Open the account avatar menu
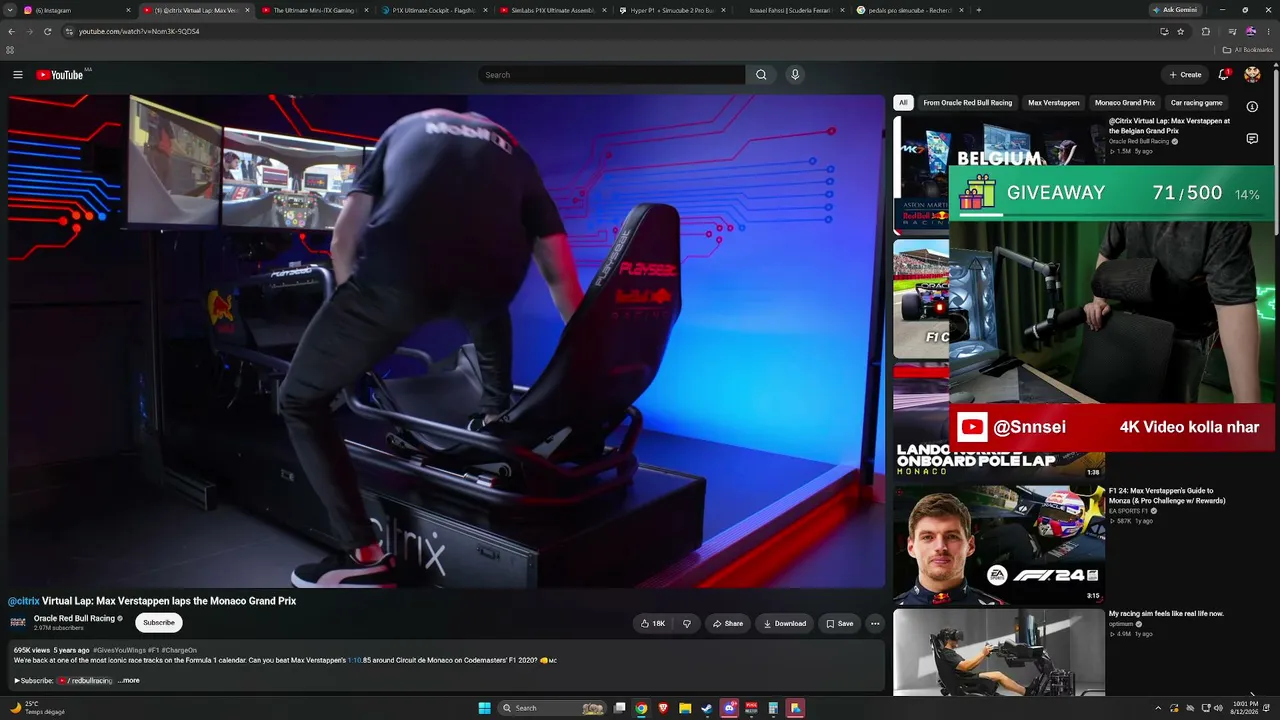Screen dimensions: 1280x720 tap(1252, 75)
